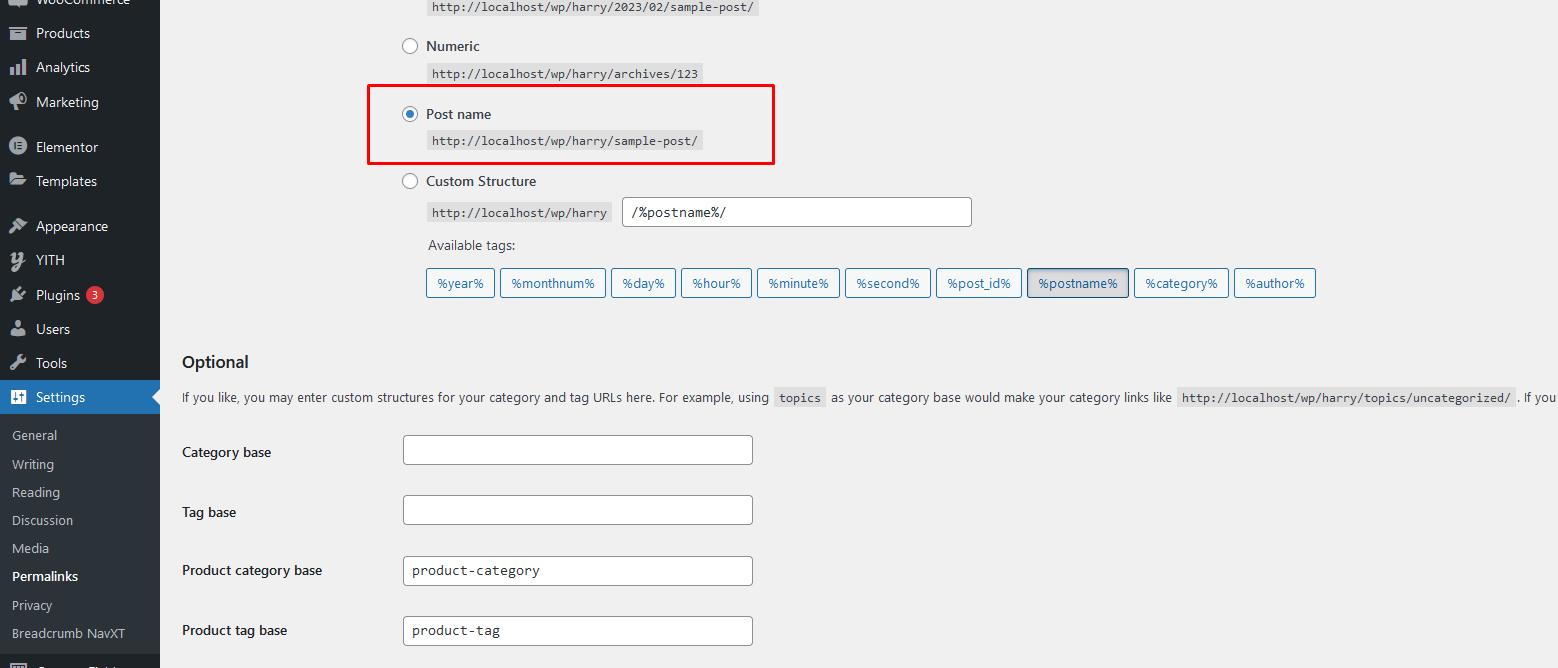Click the Elementor circle icon
Viewport: 1558px width, 668px height.
18,147
